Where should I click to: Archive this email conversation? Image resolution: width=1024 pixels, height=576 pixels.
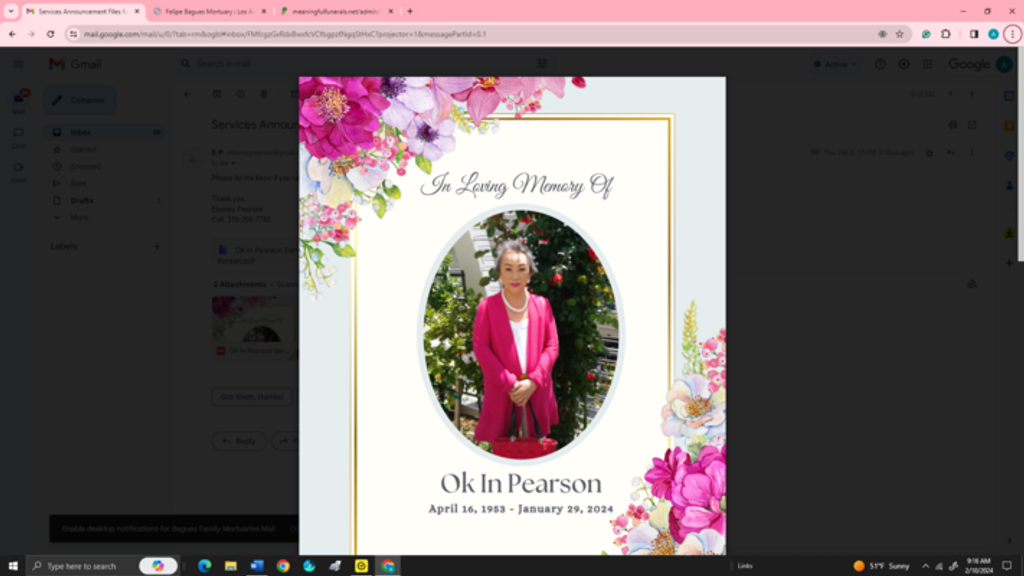(217, 94)
